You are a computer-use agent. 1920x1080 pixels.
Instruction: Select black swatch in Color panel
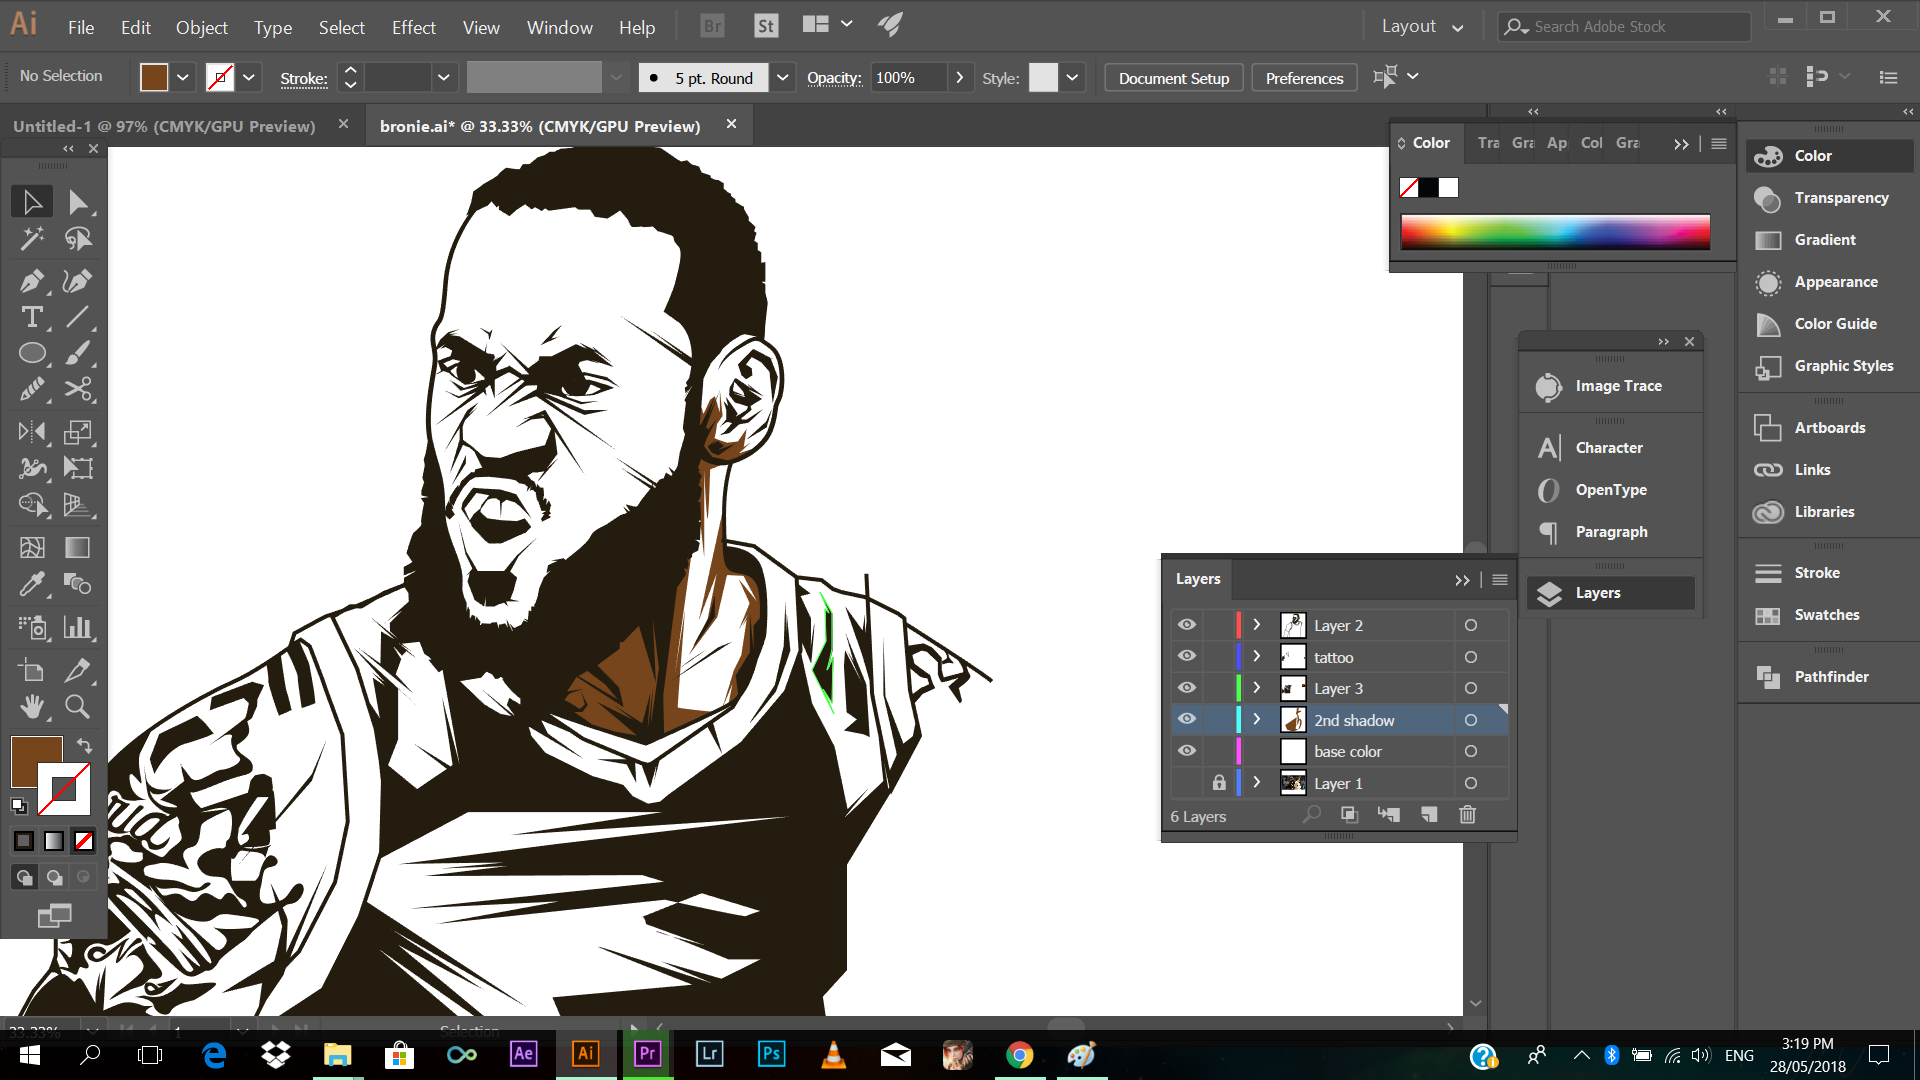pyautogui.click(x=1428, y=187)
